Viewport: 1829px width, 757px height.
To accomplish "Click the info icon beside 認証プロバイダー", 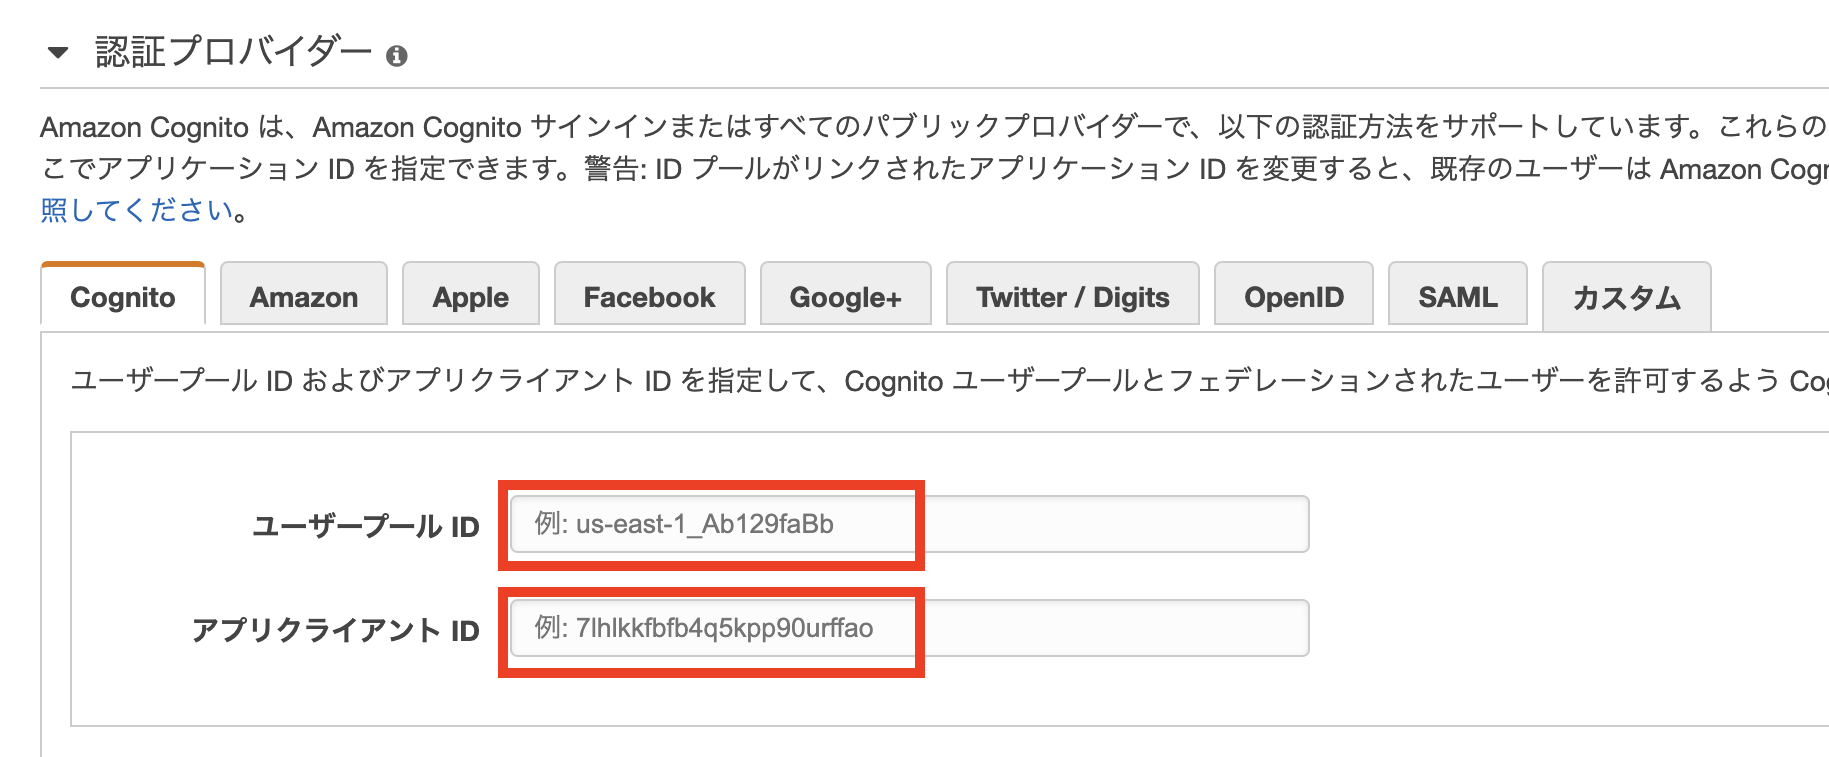I will coord(397,56).
